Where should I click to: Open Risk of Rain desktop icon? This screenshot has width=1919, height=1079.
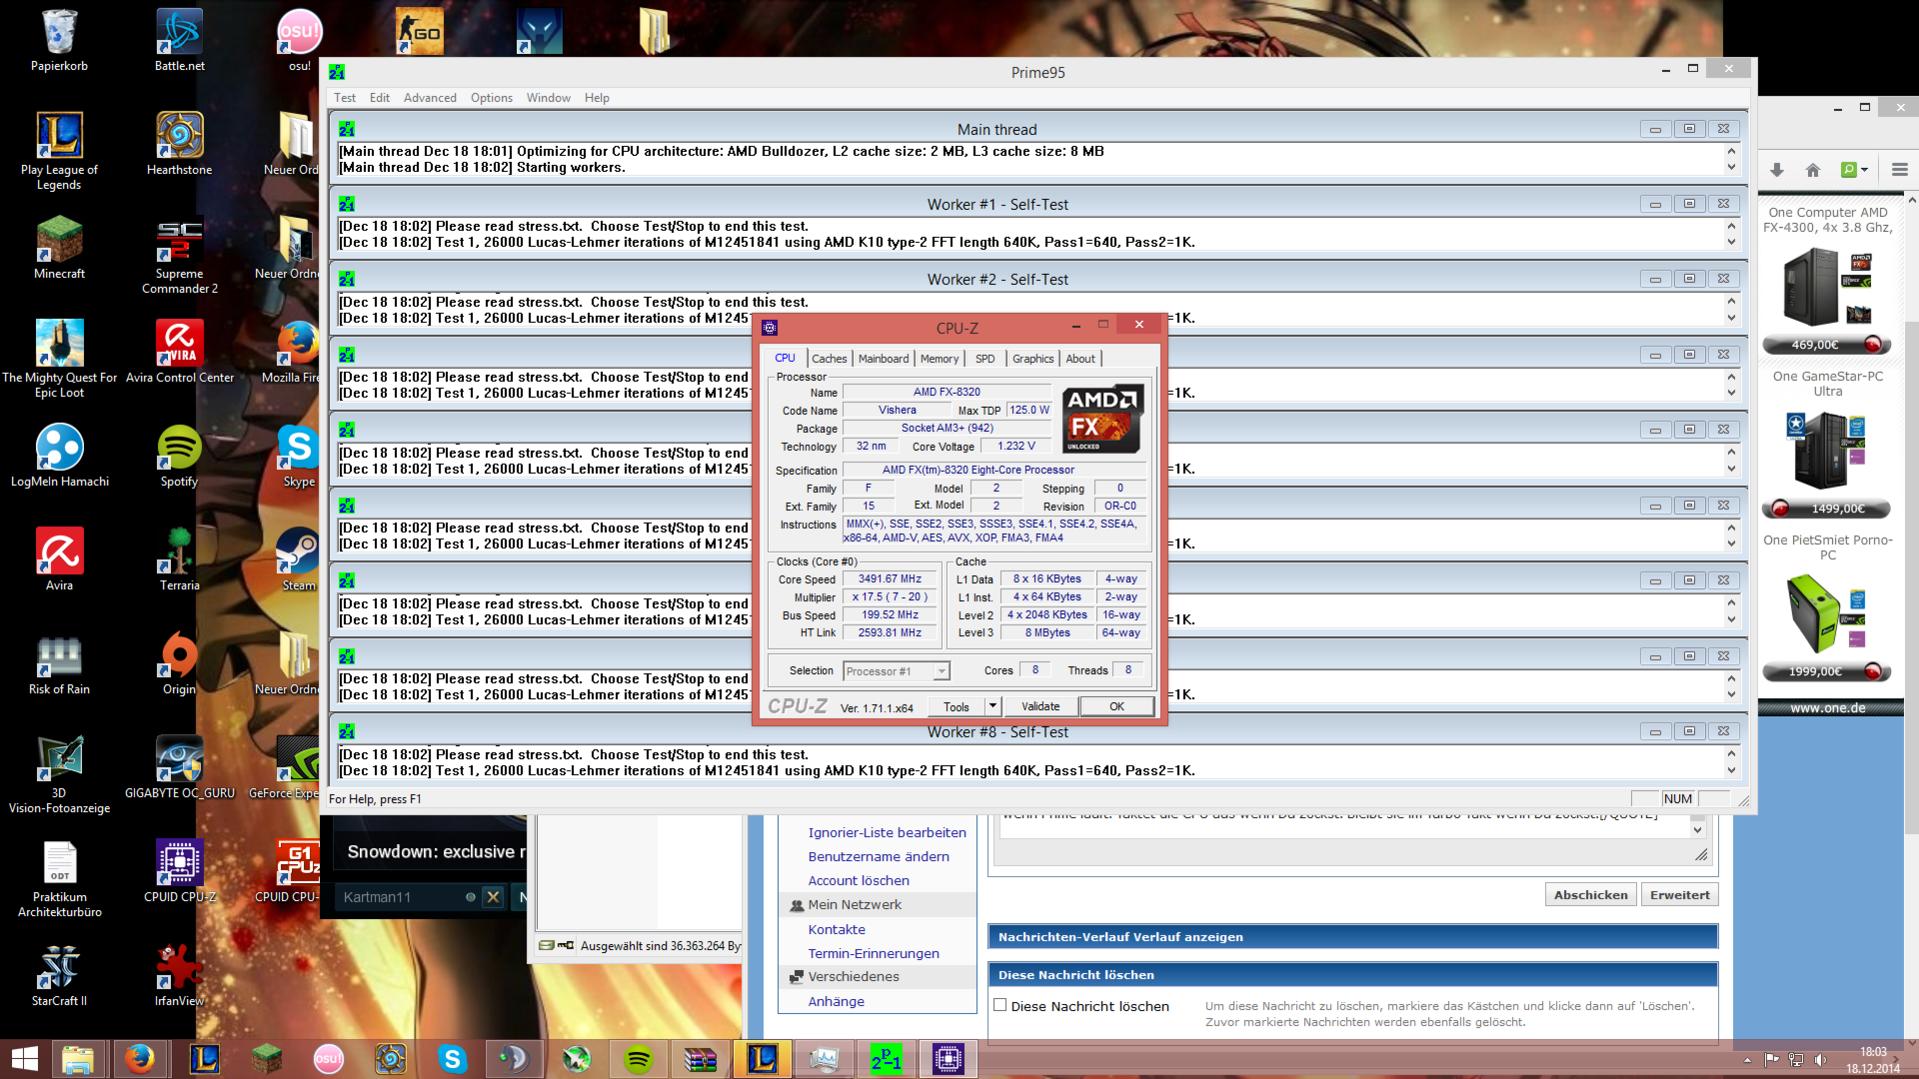(59, 663)
